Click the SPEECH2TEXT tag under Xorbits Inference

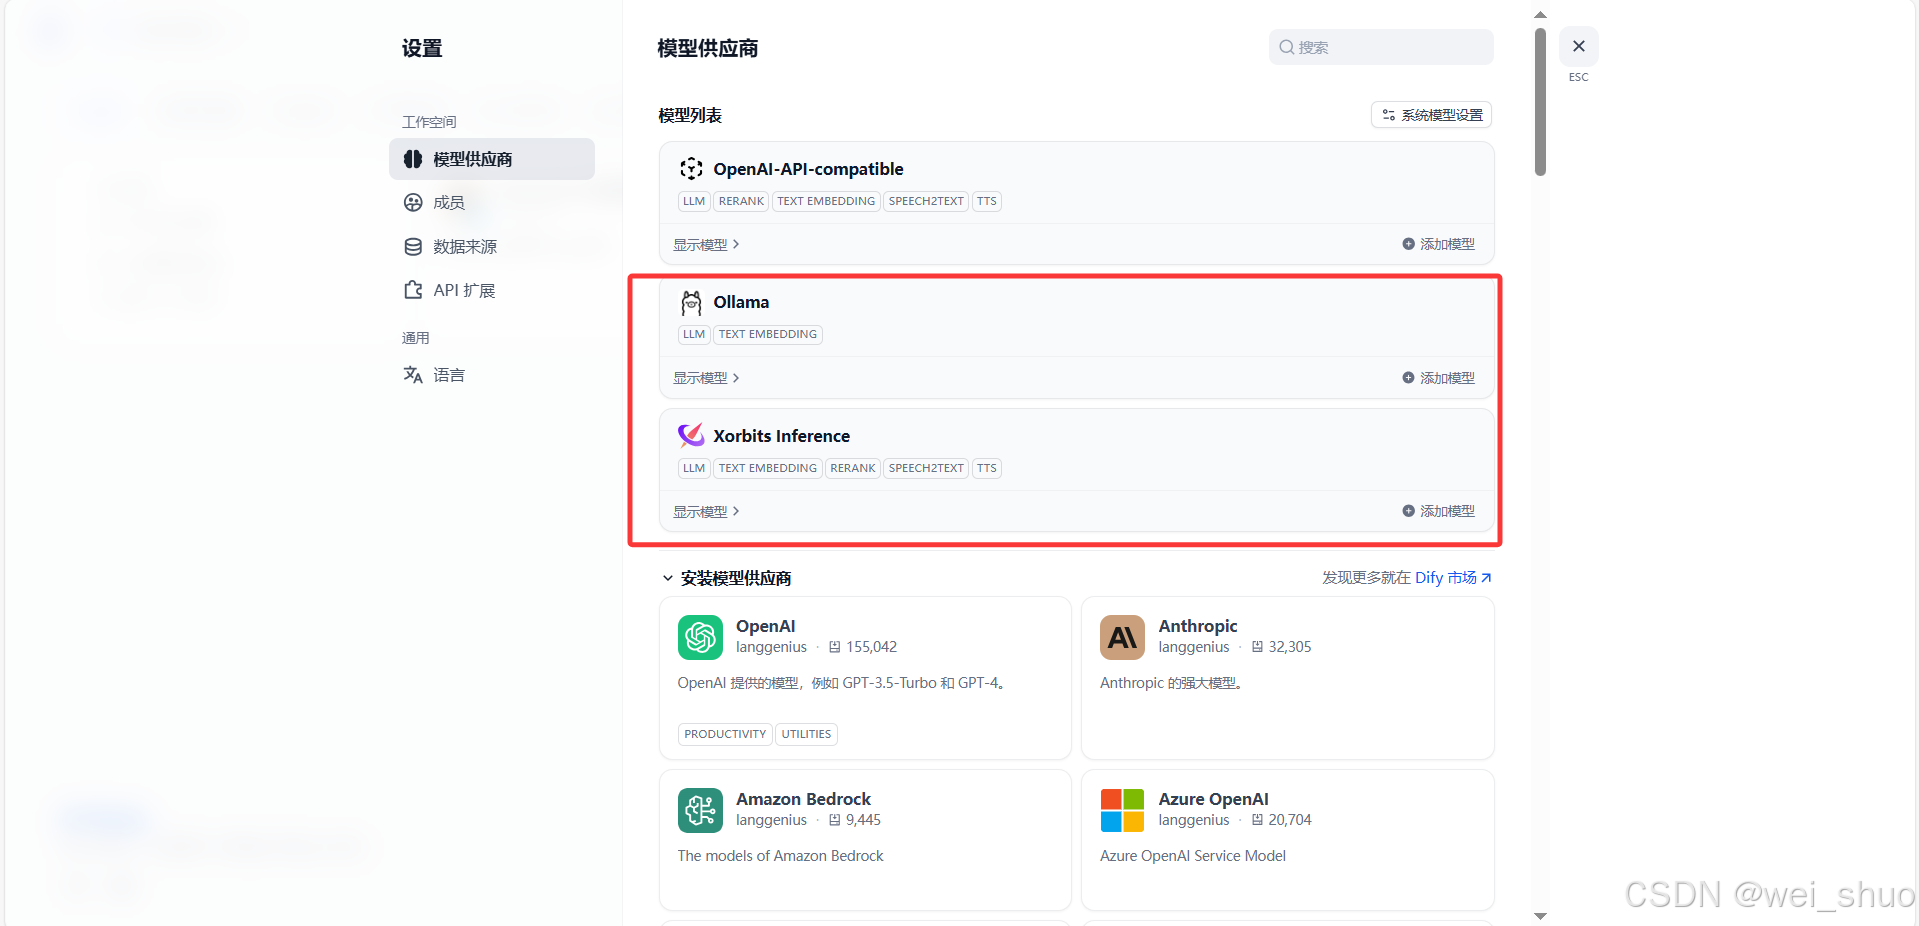click(x=926, y=468)
